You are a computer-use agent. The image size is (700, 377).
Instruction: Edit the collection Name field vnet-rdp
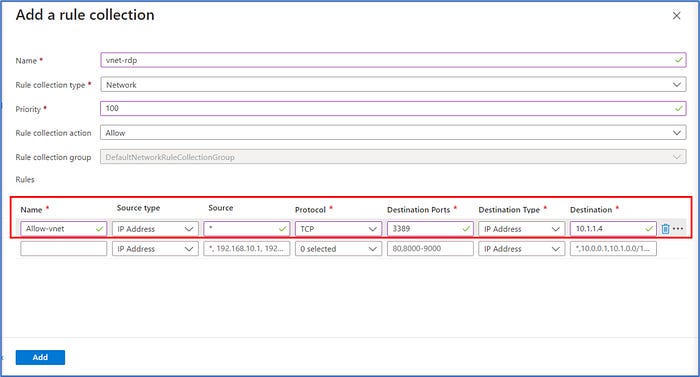tap(393, 60)
